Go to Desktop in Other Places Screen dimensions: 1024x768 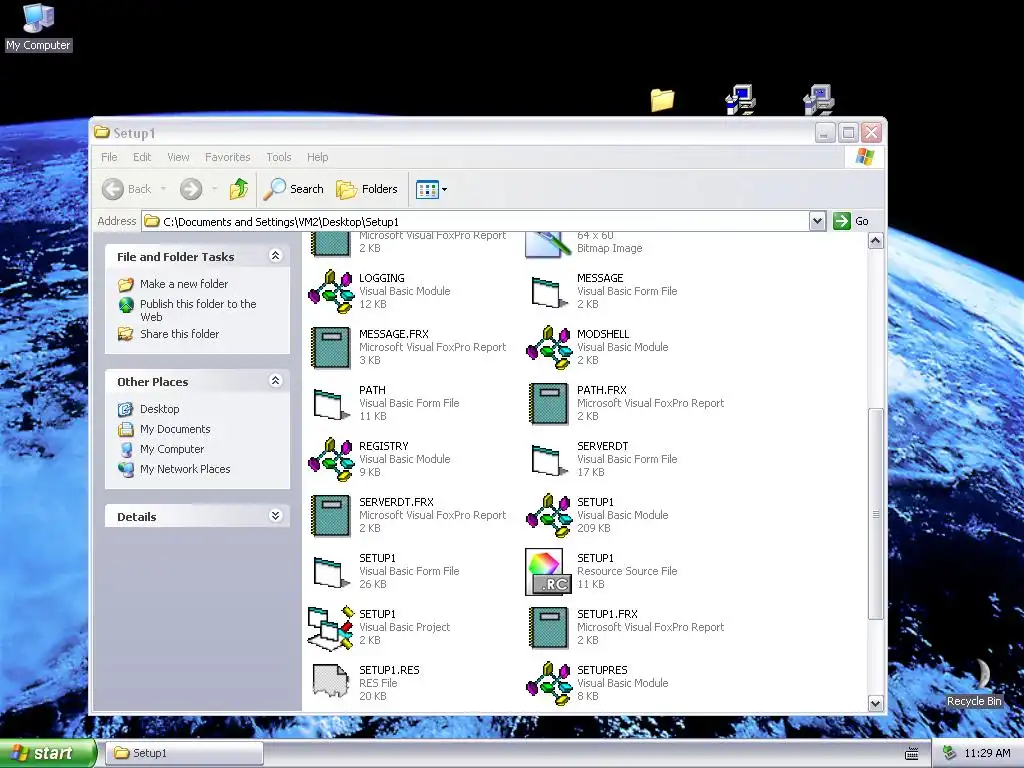[x=159, y=409]
